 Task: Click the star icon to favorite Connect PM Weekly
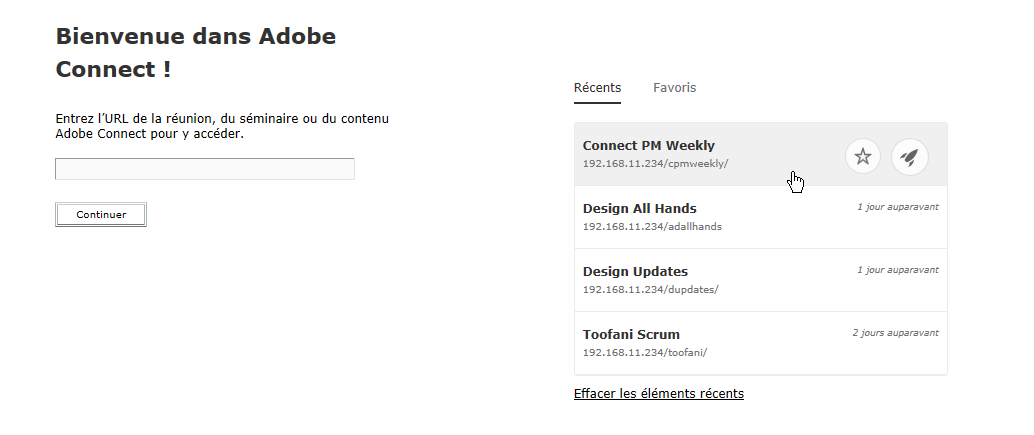[863, 156]
